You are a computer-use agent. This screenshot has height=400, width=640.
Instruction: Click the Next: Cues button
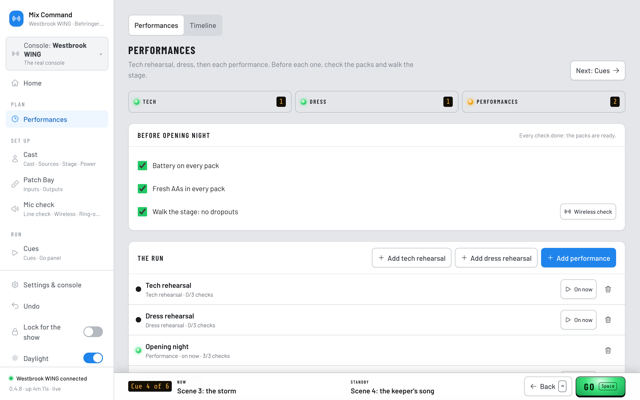pyautogui.click(x=598, y=71)
